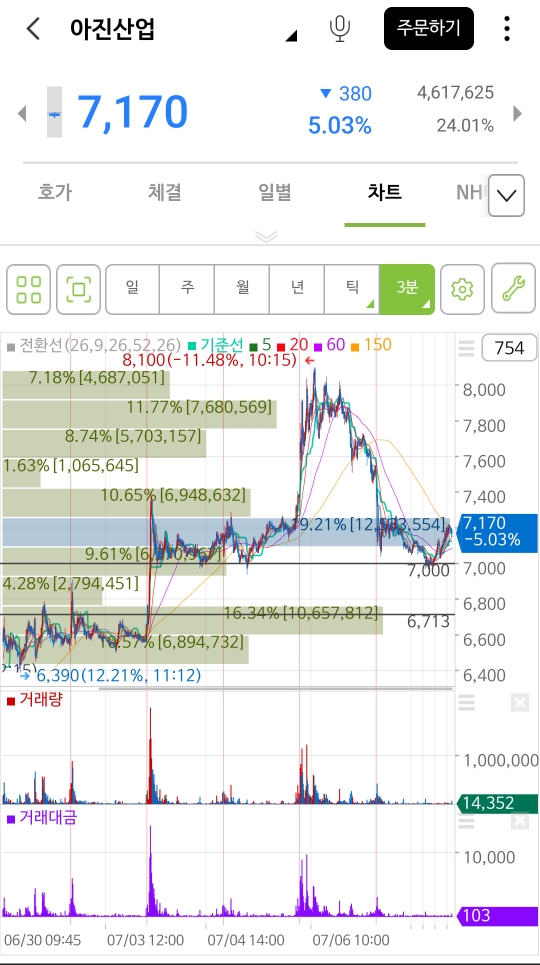Screen dimensions: 540x965
Task: Open the three-dot more options menu
Action: click(x=507, y=29)
